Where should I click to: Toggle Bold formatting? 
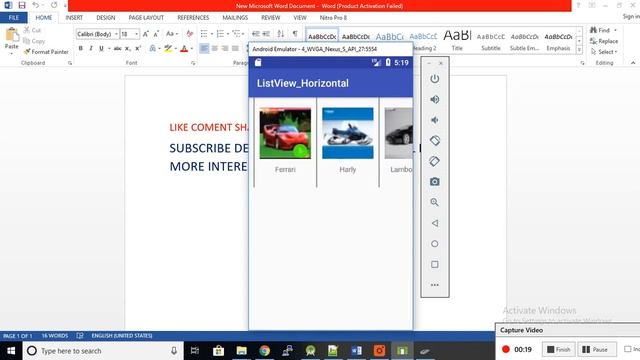pos(81,49)
